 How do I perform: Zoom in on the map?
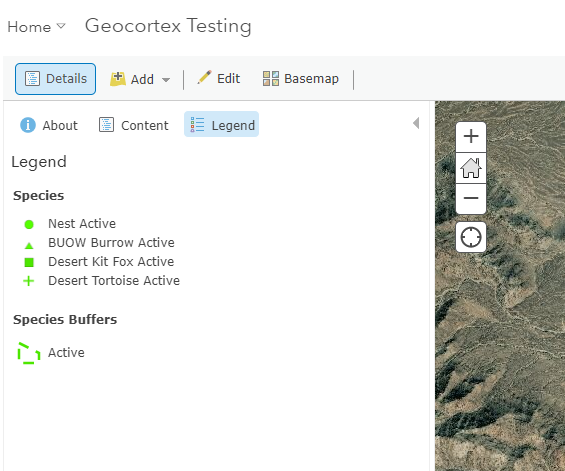[x=471, y=137]
